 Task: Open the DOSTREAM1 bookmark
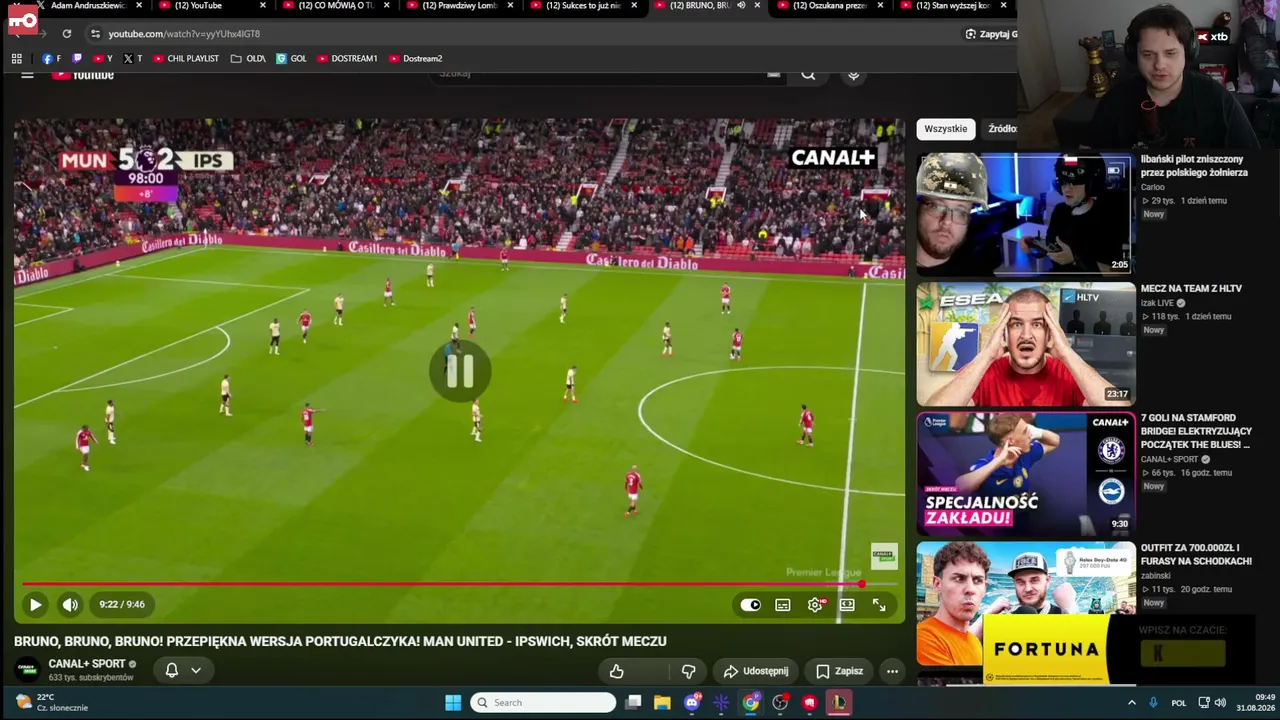pyautogui.click(x=347, y=59)
